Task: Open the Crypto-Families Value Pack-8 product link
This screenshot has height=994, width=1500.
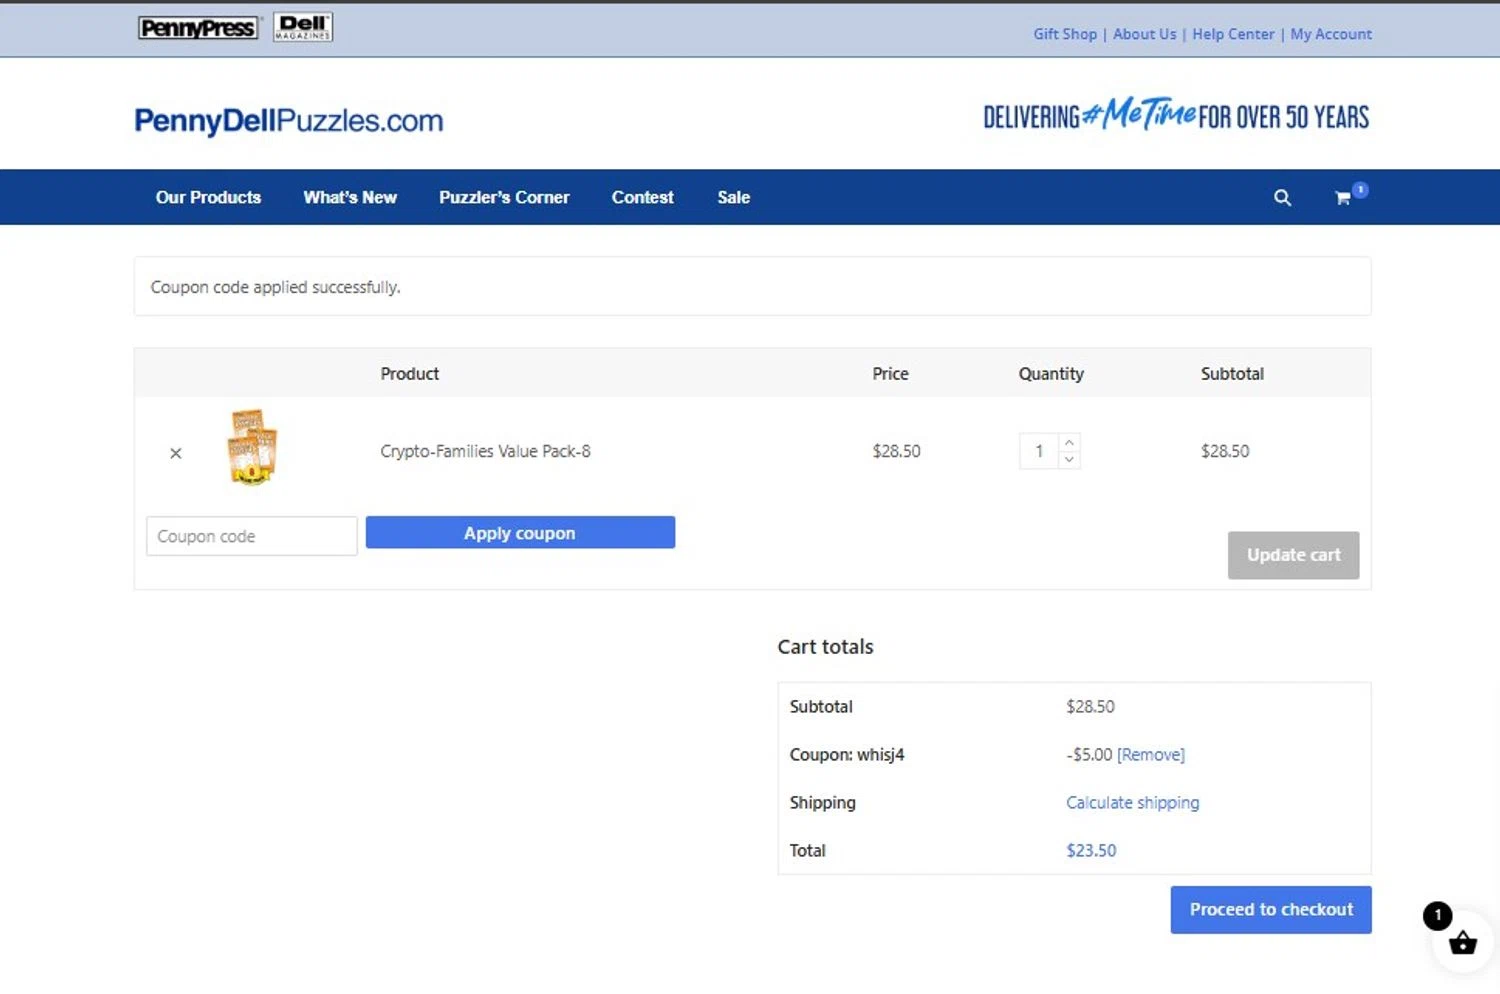Action: (x=485, y=451)
